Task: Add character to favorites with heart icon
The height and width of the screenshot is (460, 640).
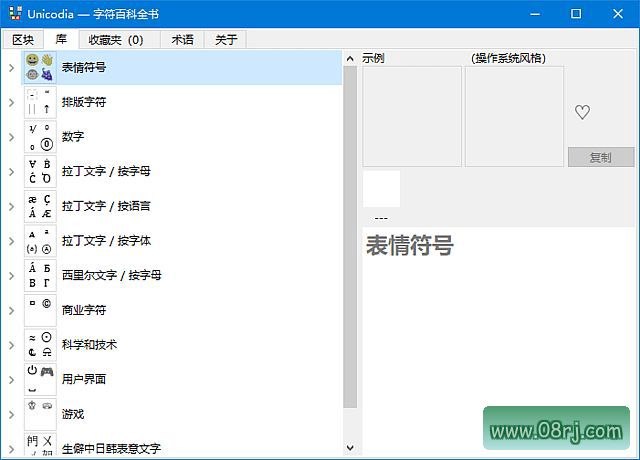Action: pos(582,112)
